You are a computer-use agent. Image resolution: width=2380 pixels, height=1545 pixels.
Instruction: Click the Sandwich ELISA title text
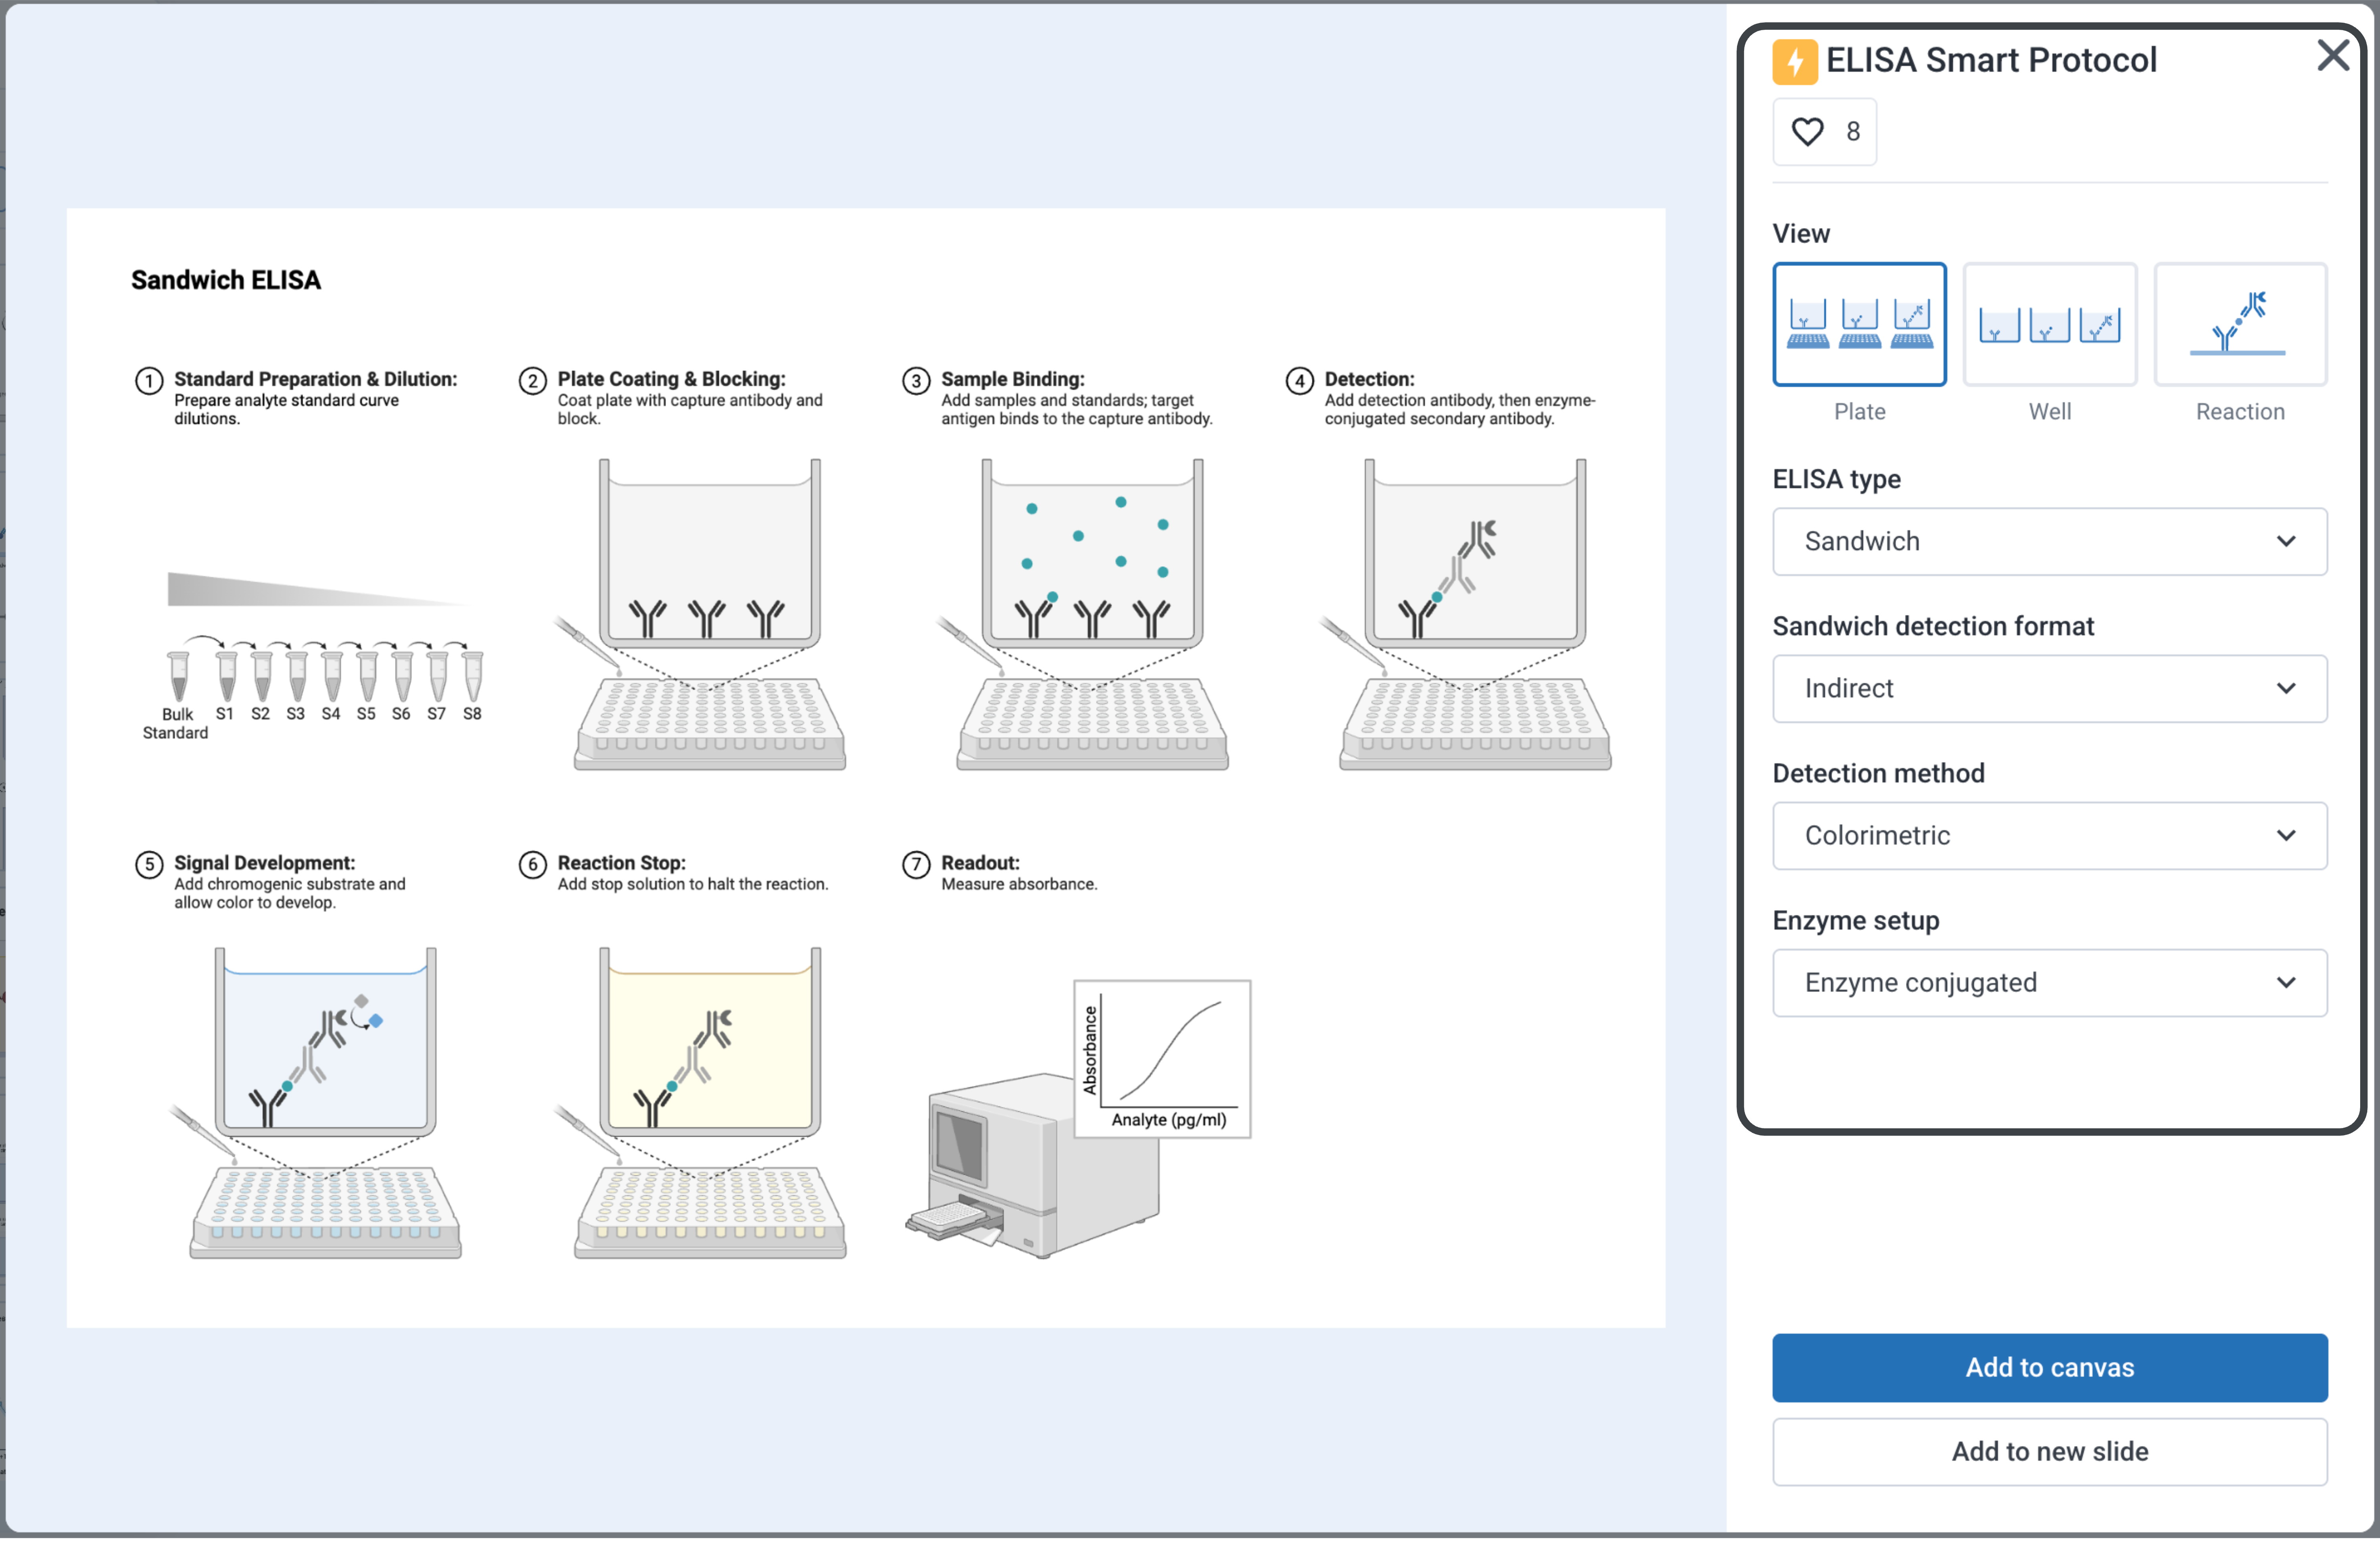click(226, 280)
